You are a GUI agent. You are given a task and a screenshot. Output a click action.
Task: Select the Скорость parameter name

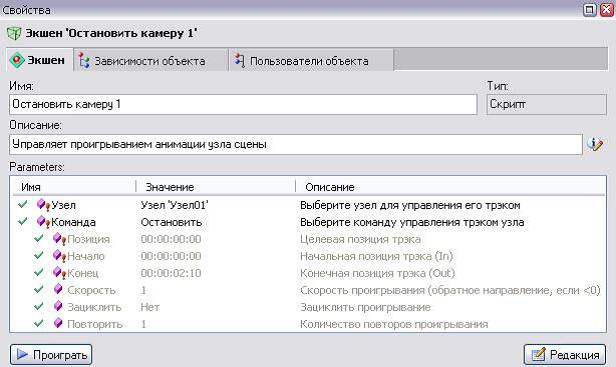click(x=91, y=290)
